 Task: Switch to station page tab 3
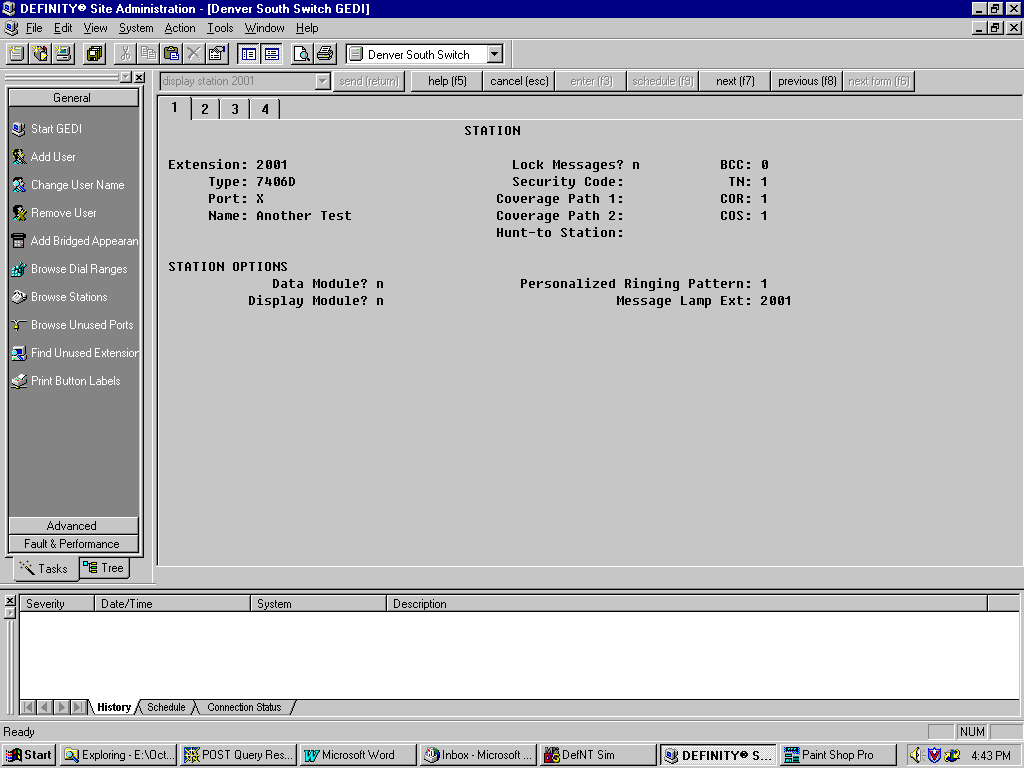(235, 109)
